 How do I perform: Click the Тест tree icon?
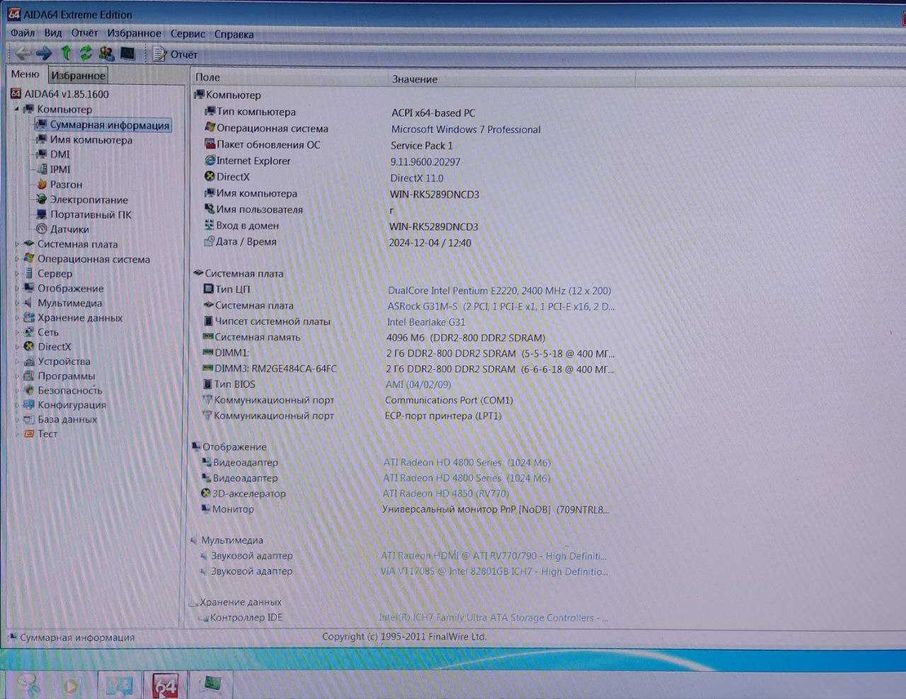[29, 433]
